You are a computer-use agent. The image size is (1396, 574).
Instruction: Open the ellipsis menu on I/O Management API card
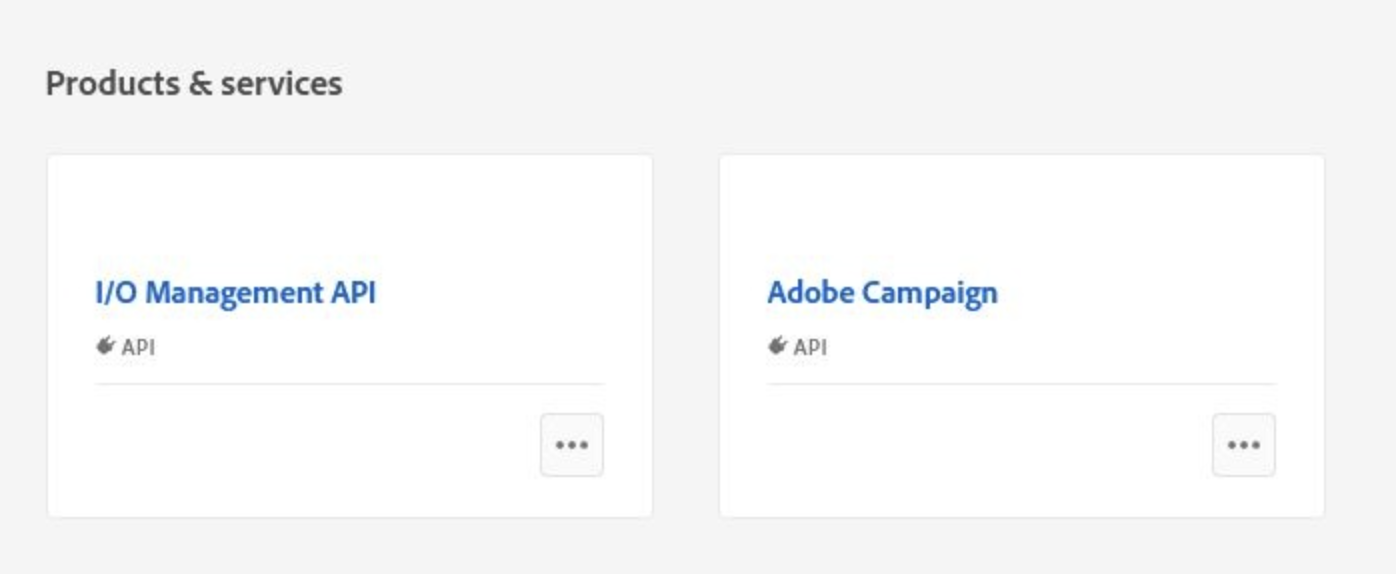(x=572, y=445)
